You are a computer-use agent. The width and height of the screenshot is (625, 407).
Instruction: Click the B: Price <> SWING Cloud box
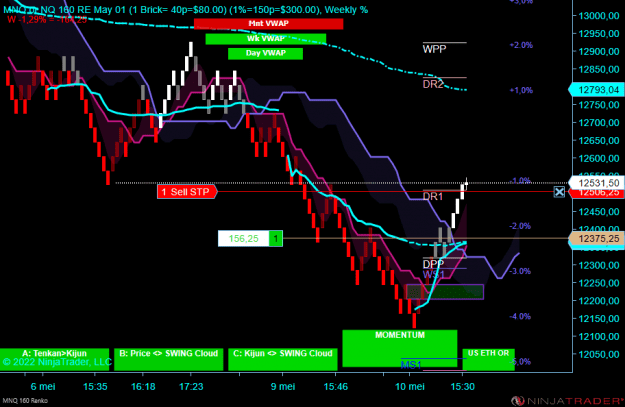pos(169,359)
